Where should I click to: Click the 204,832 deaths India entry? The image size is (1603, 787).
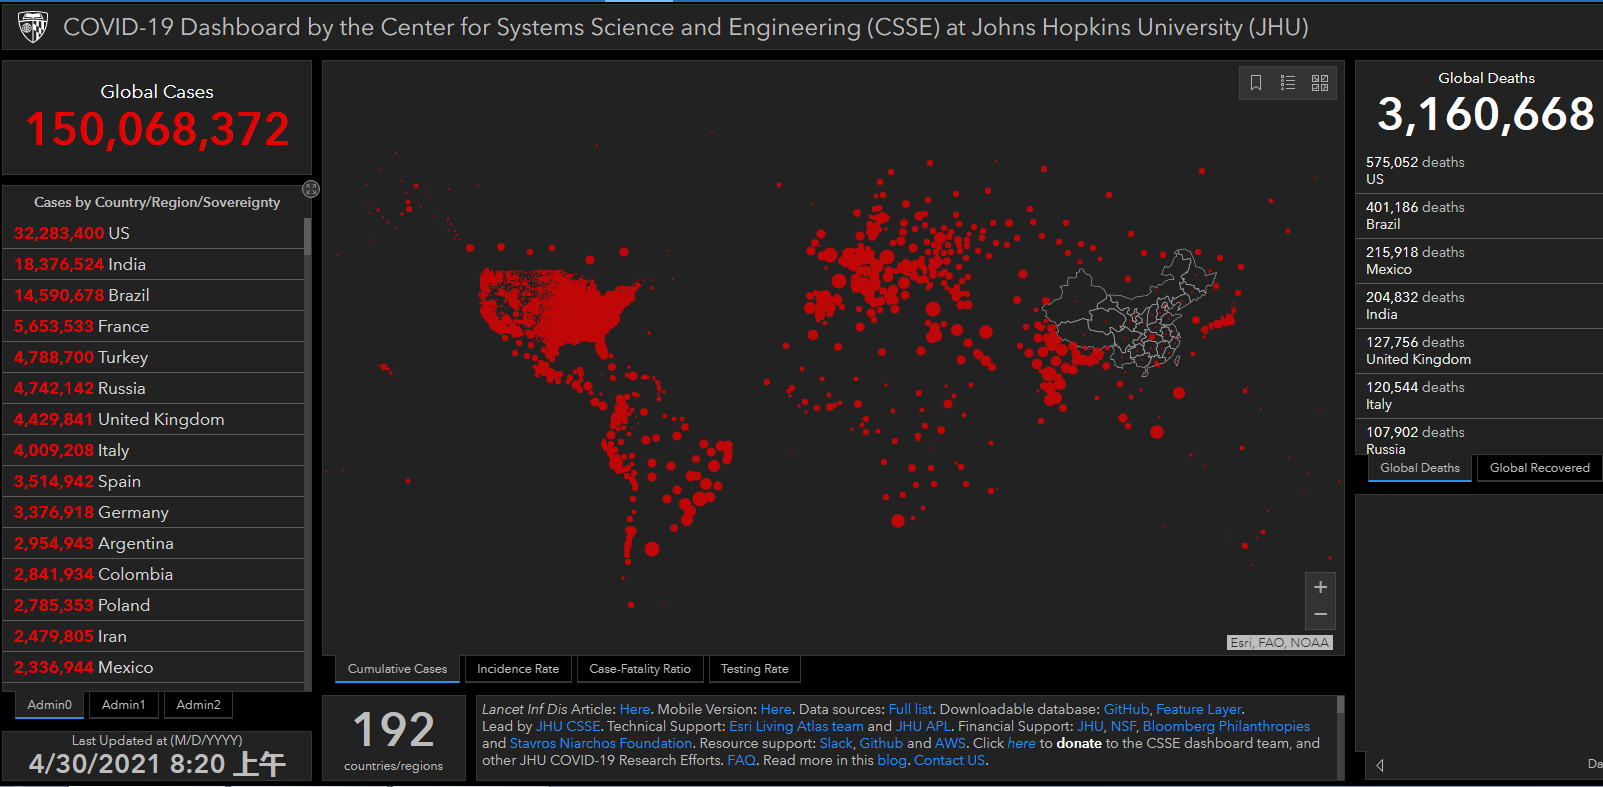tap(1480, 306)
